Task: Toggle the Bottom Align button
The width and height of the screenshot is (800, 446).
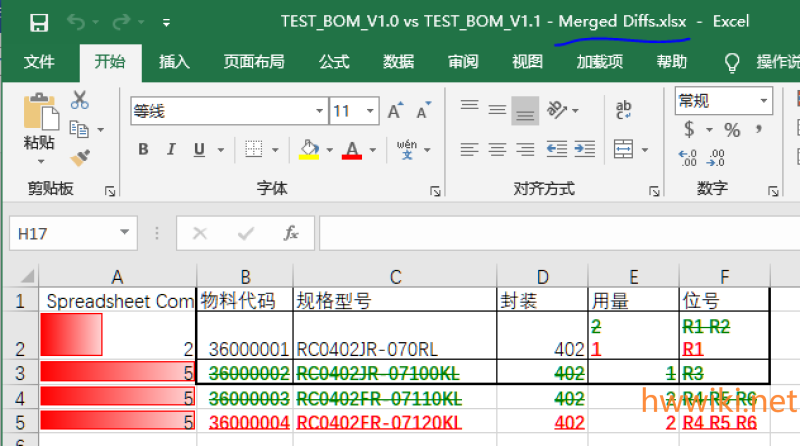Action: point(525,111)
